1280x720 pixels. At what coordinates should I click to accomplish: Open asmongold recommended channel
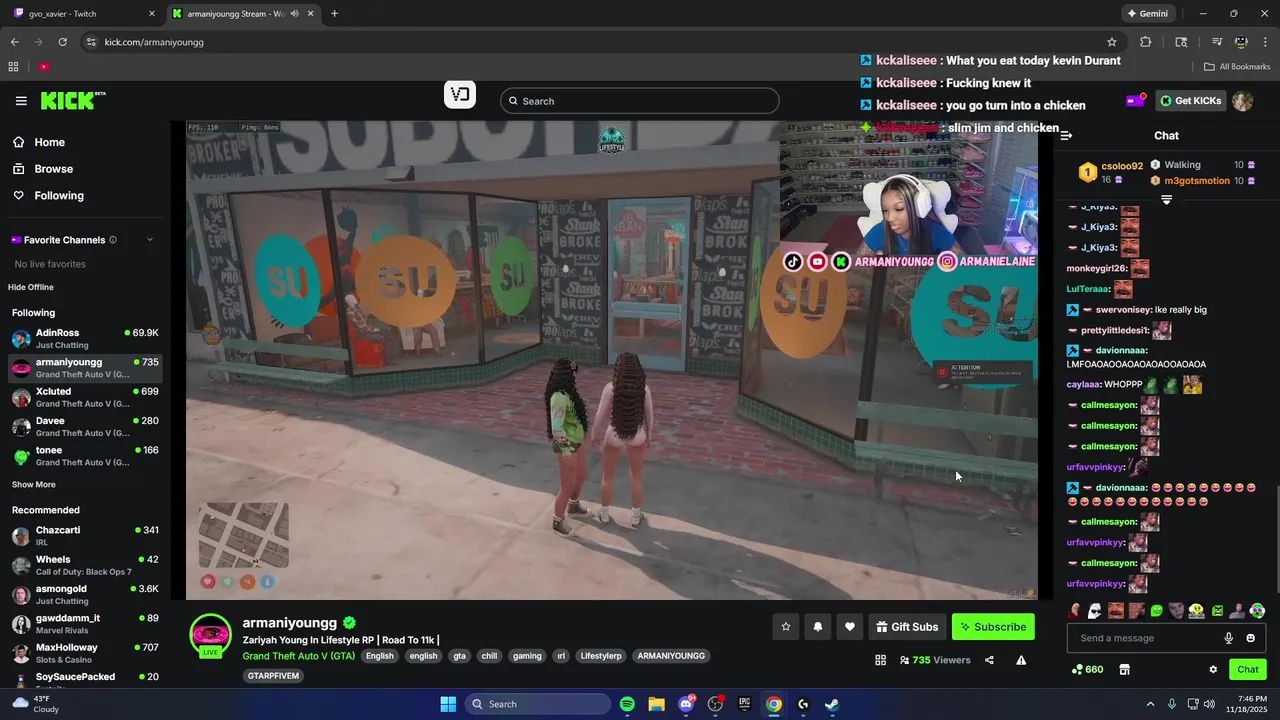(85, 594)
